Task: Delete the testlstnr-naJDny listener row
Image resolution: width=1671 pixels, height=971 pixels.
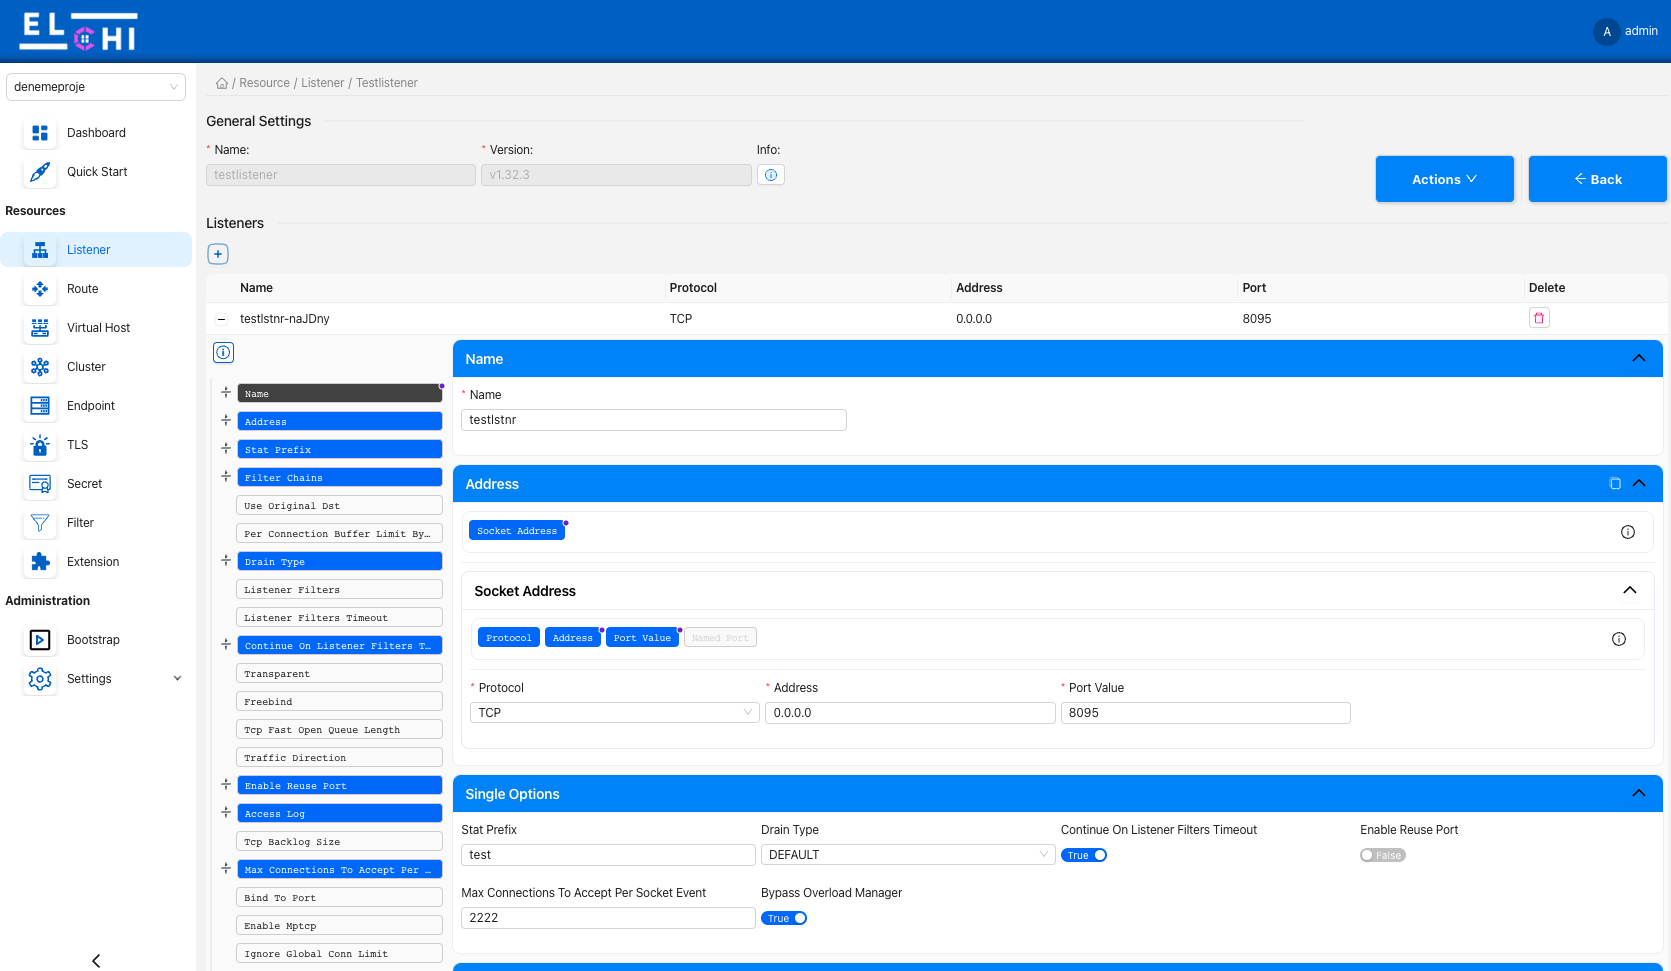Action: click(1539, 318)
